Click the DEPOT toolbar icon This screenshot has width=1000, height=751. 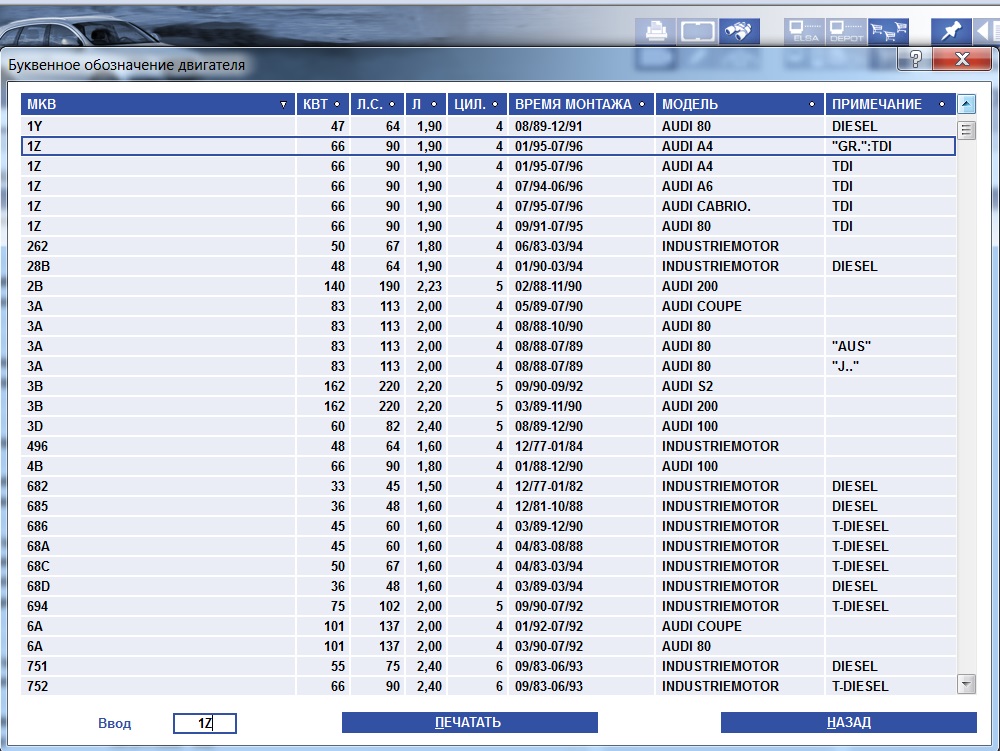847,31
